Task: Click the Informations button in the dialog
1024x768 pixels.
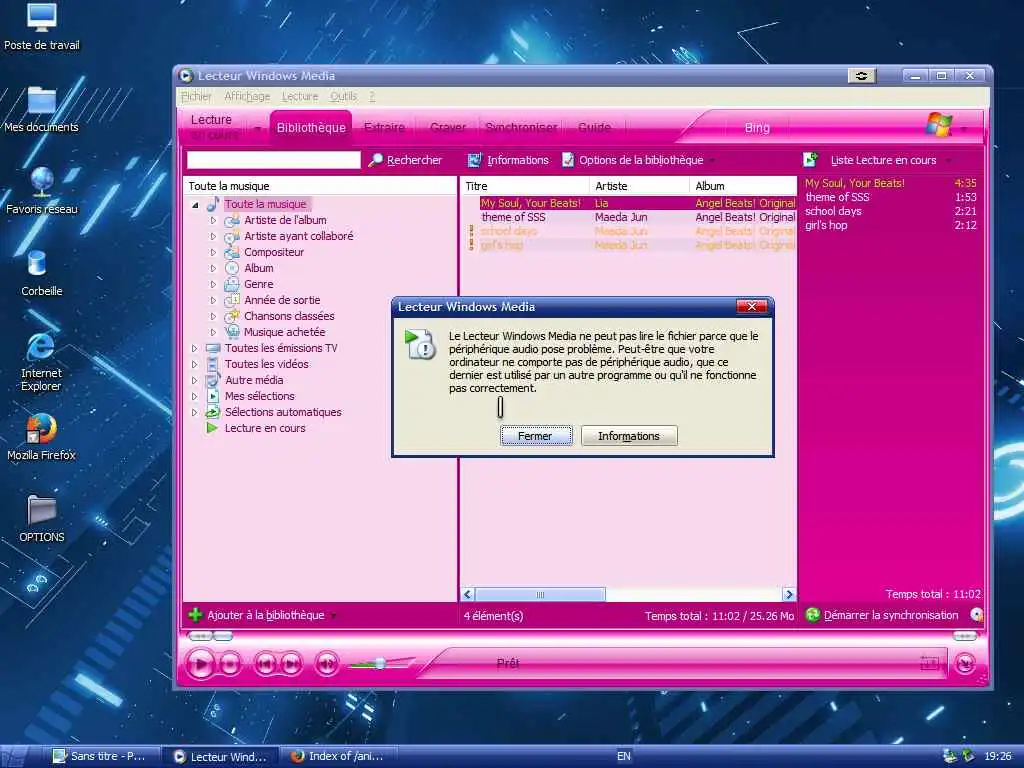Action: (x=629, y=436)
